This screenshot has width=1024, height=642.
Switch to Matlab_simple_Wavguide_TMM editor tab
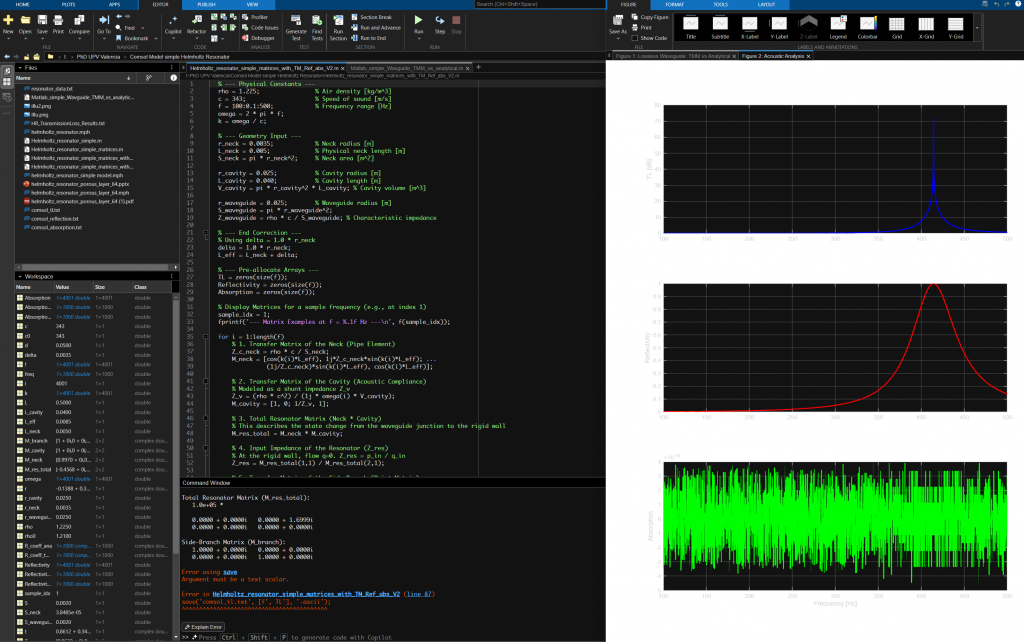click(407, 68)
